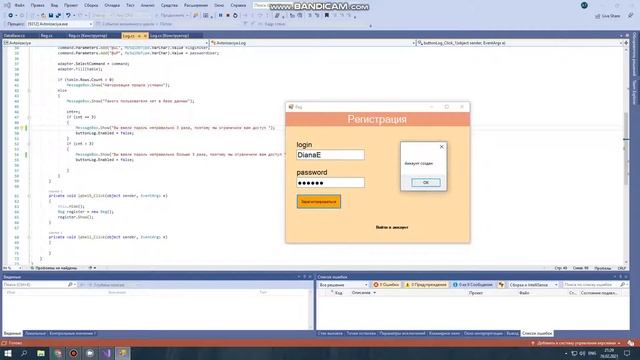
Task: Click add to source control in status bar
Action: (576, 343)
